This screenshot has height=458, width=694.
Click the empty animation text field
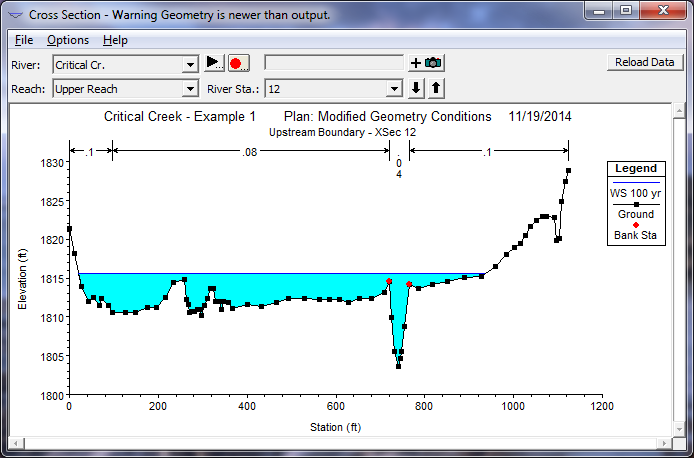pos(334,63)
